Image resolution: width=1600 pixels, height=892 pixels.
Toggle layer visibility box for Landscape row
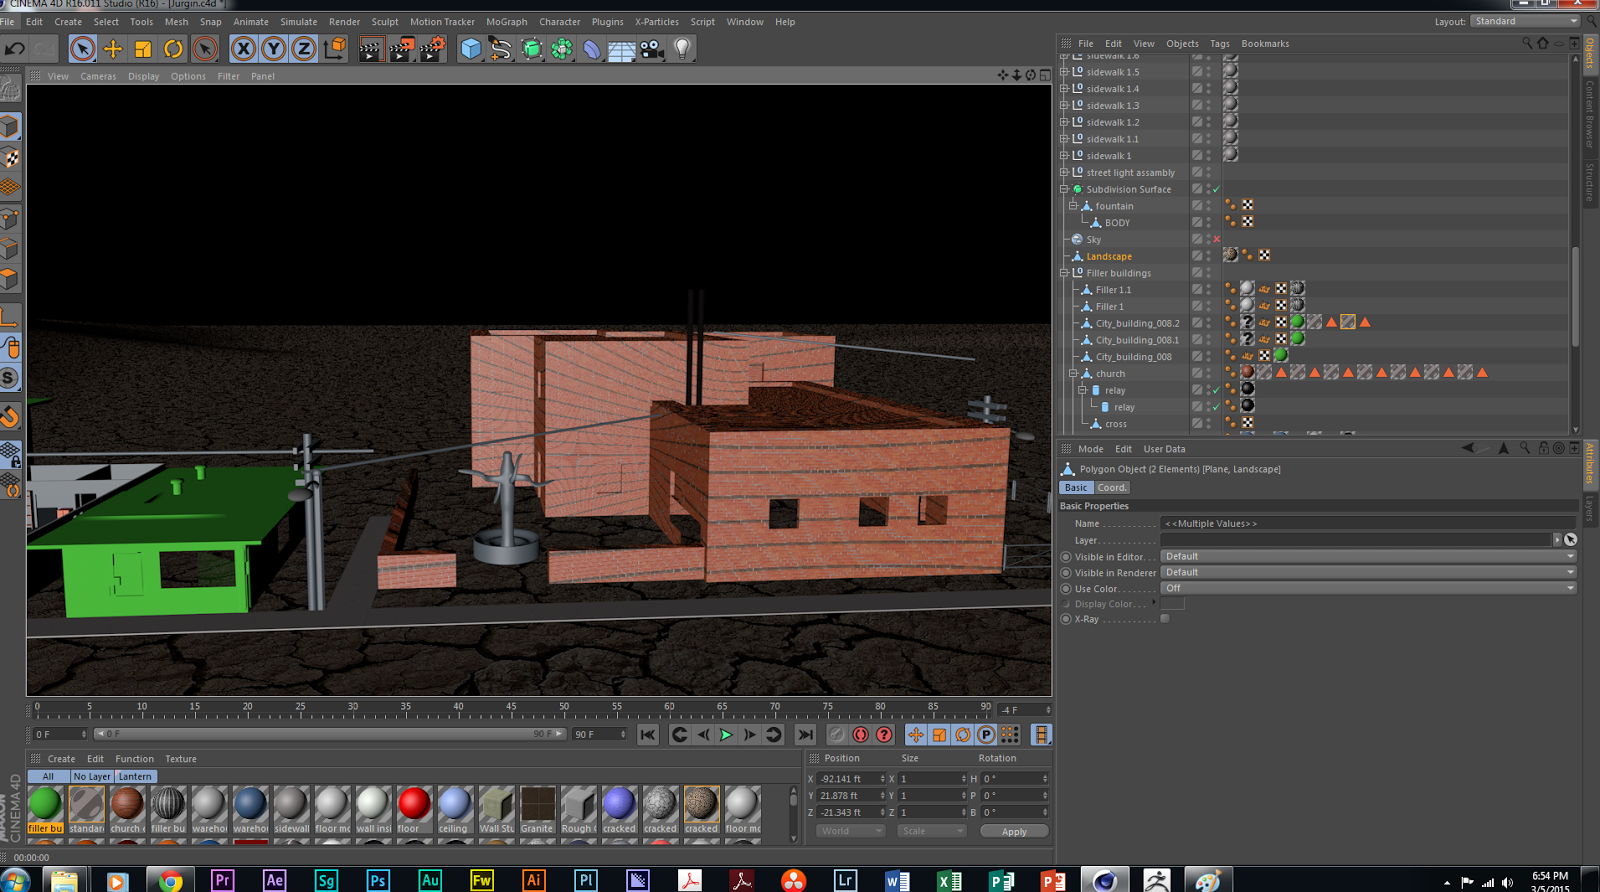1197,256
